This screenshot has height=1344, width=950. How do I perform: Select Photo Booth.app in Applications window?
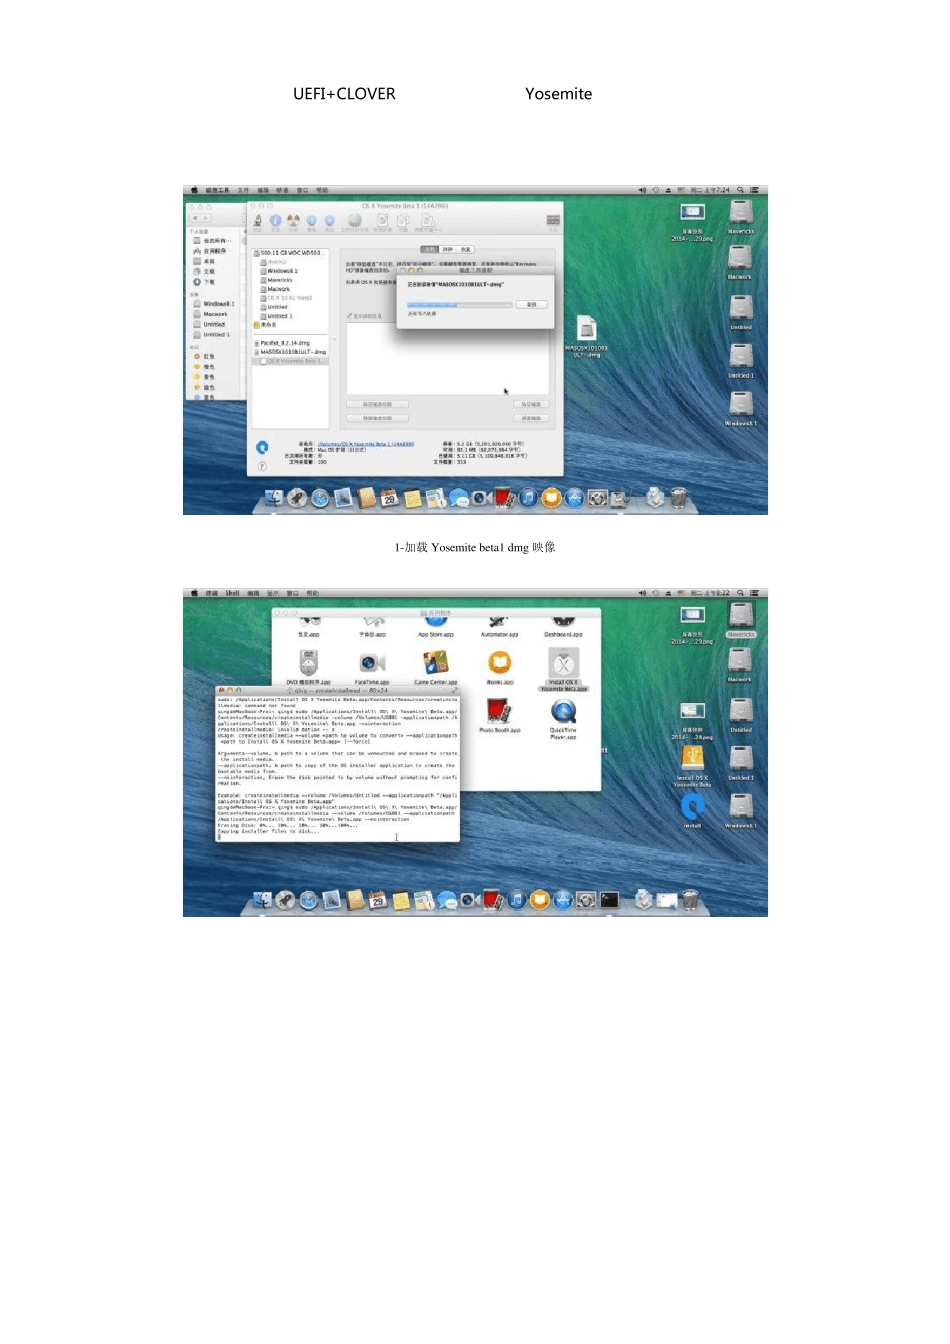499,716
